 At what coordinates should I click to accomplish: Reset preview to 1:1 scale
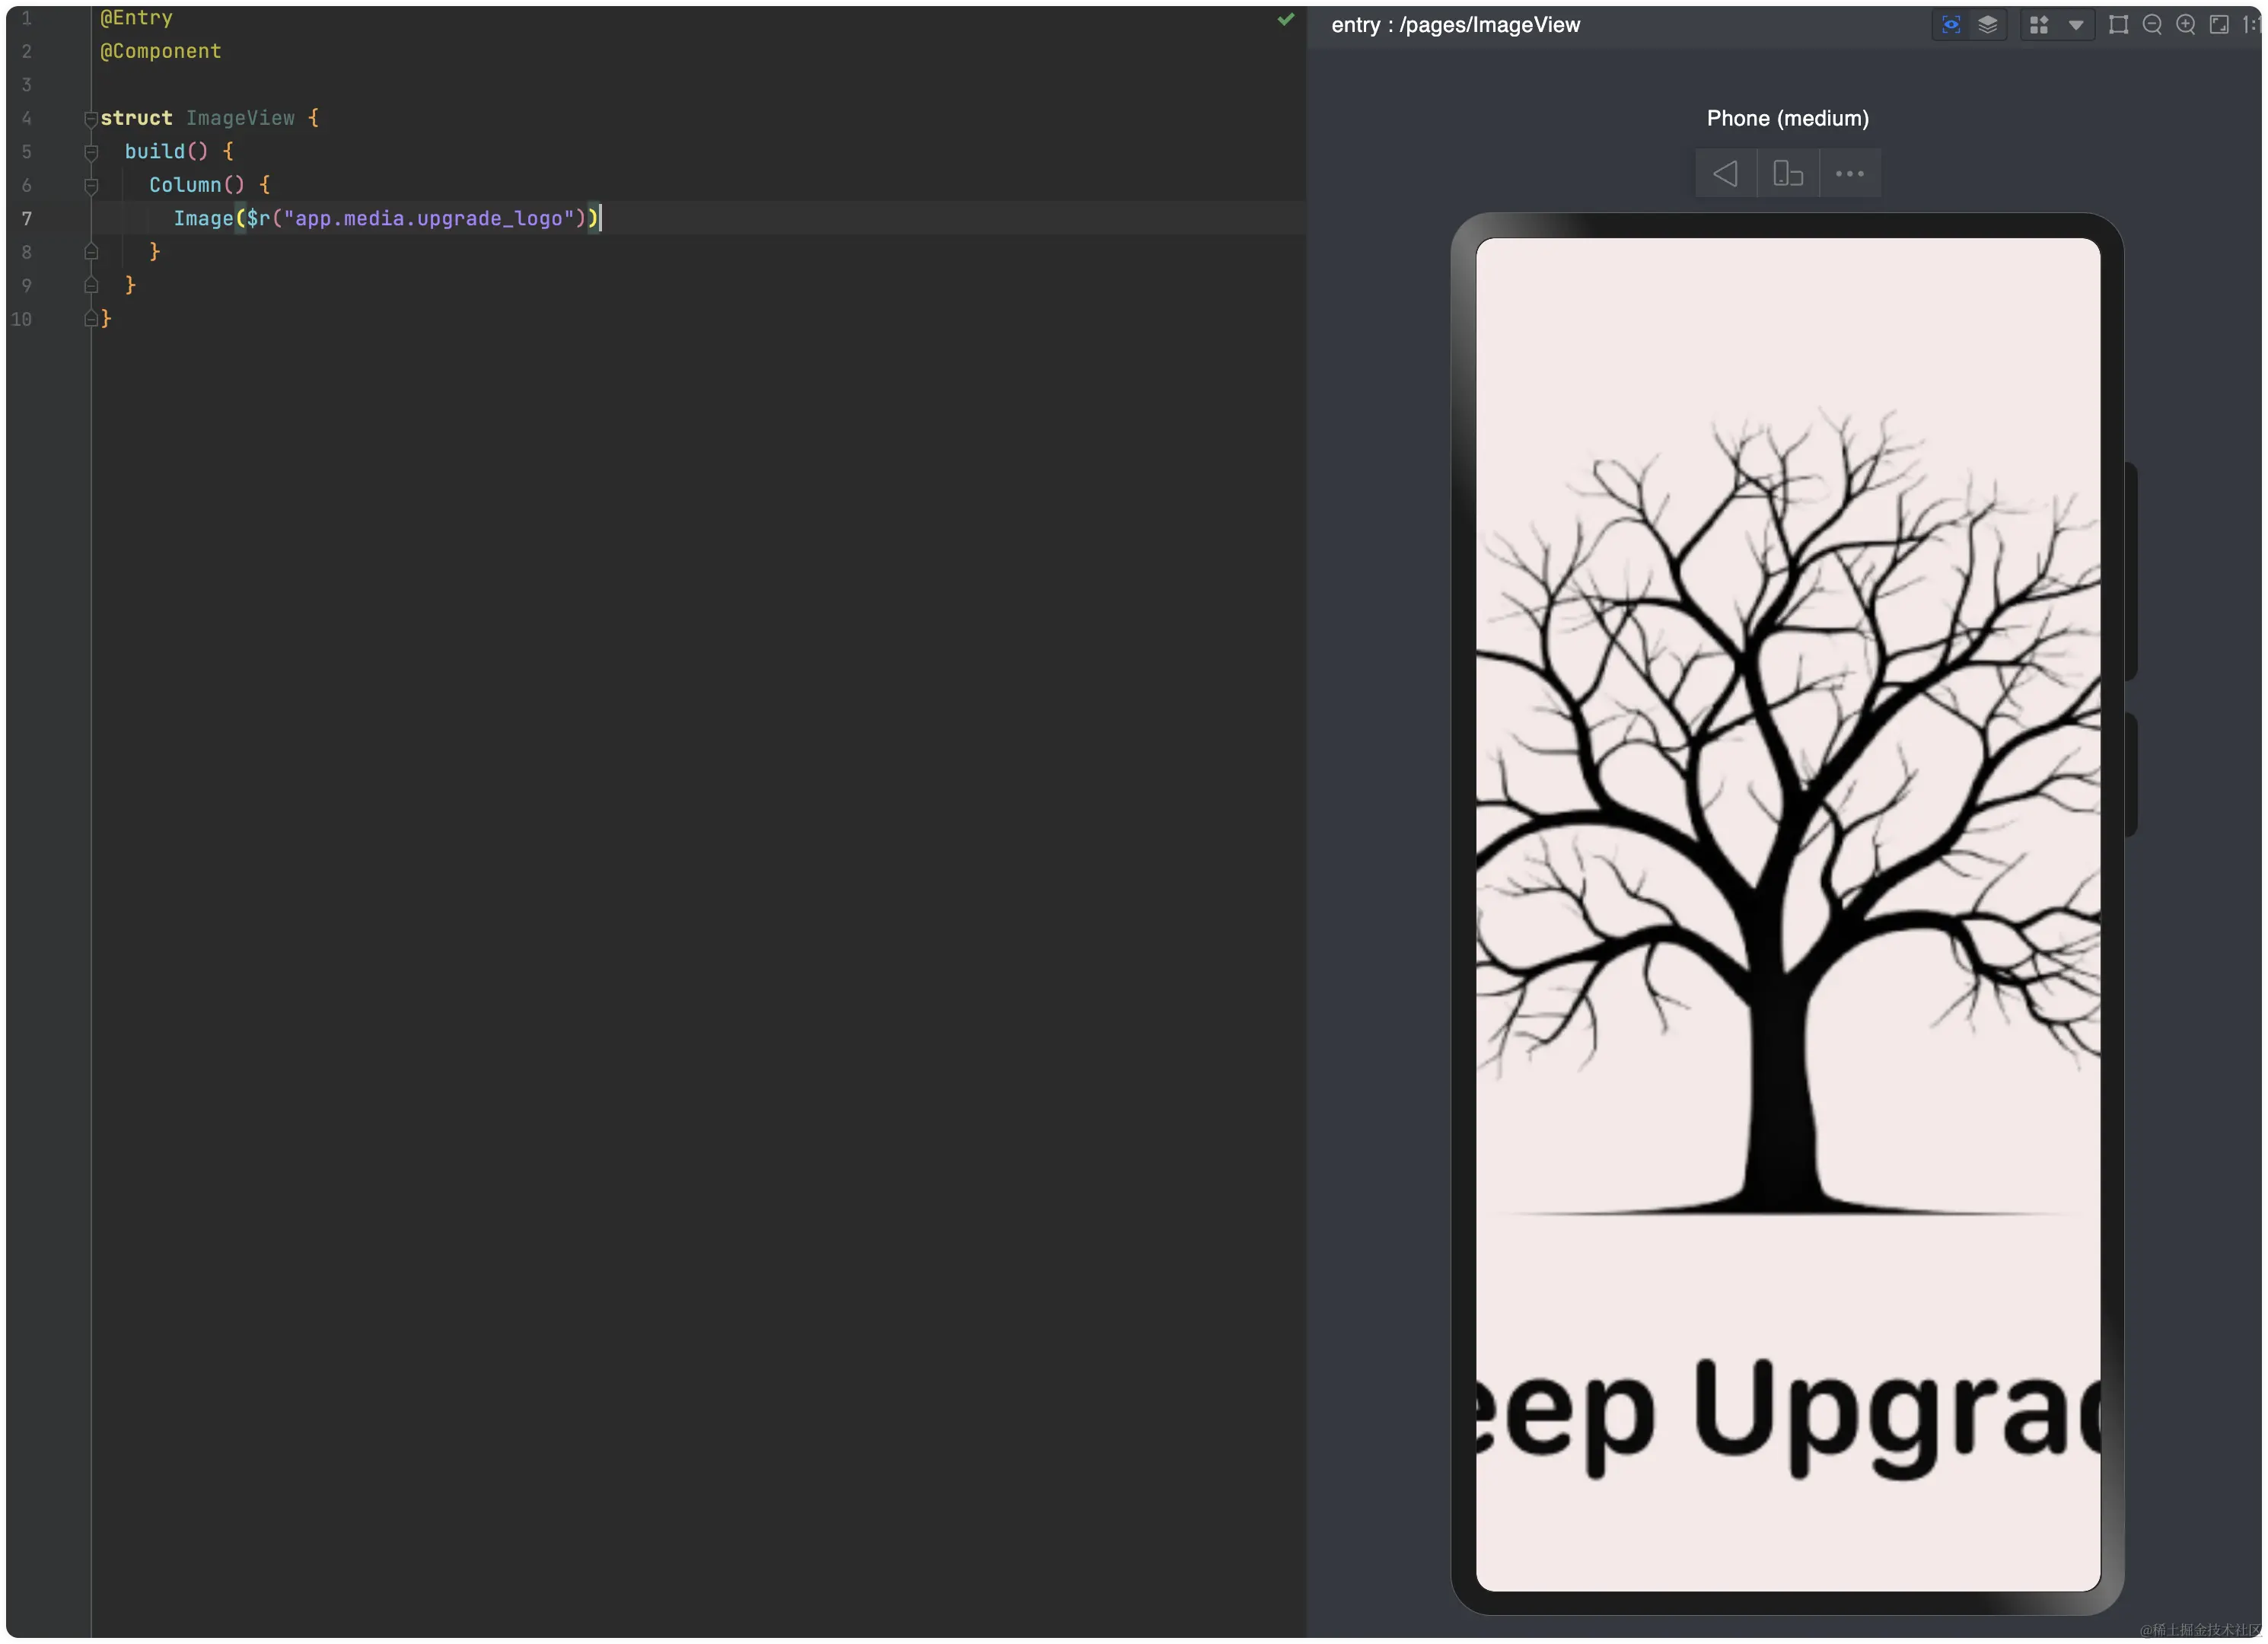[x=2250, y=25]
